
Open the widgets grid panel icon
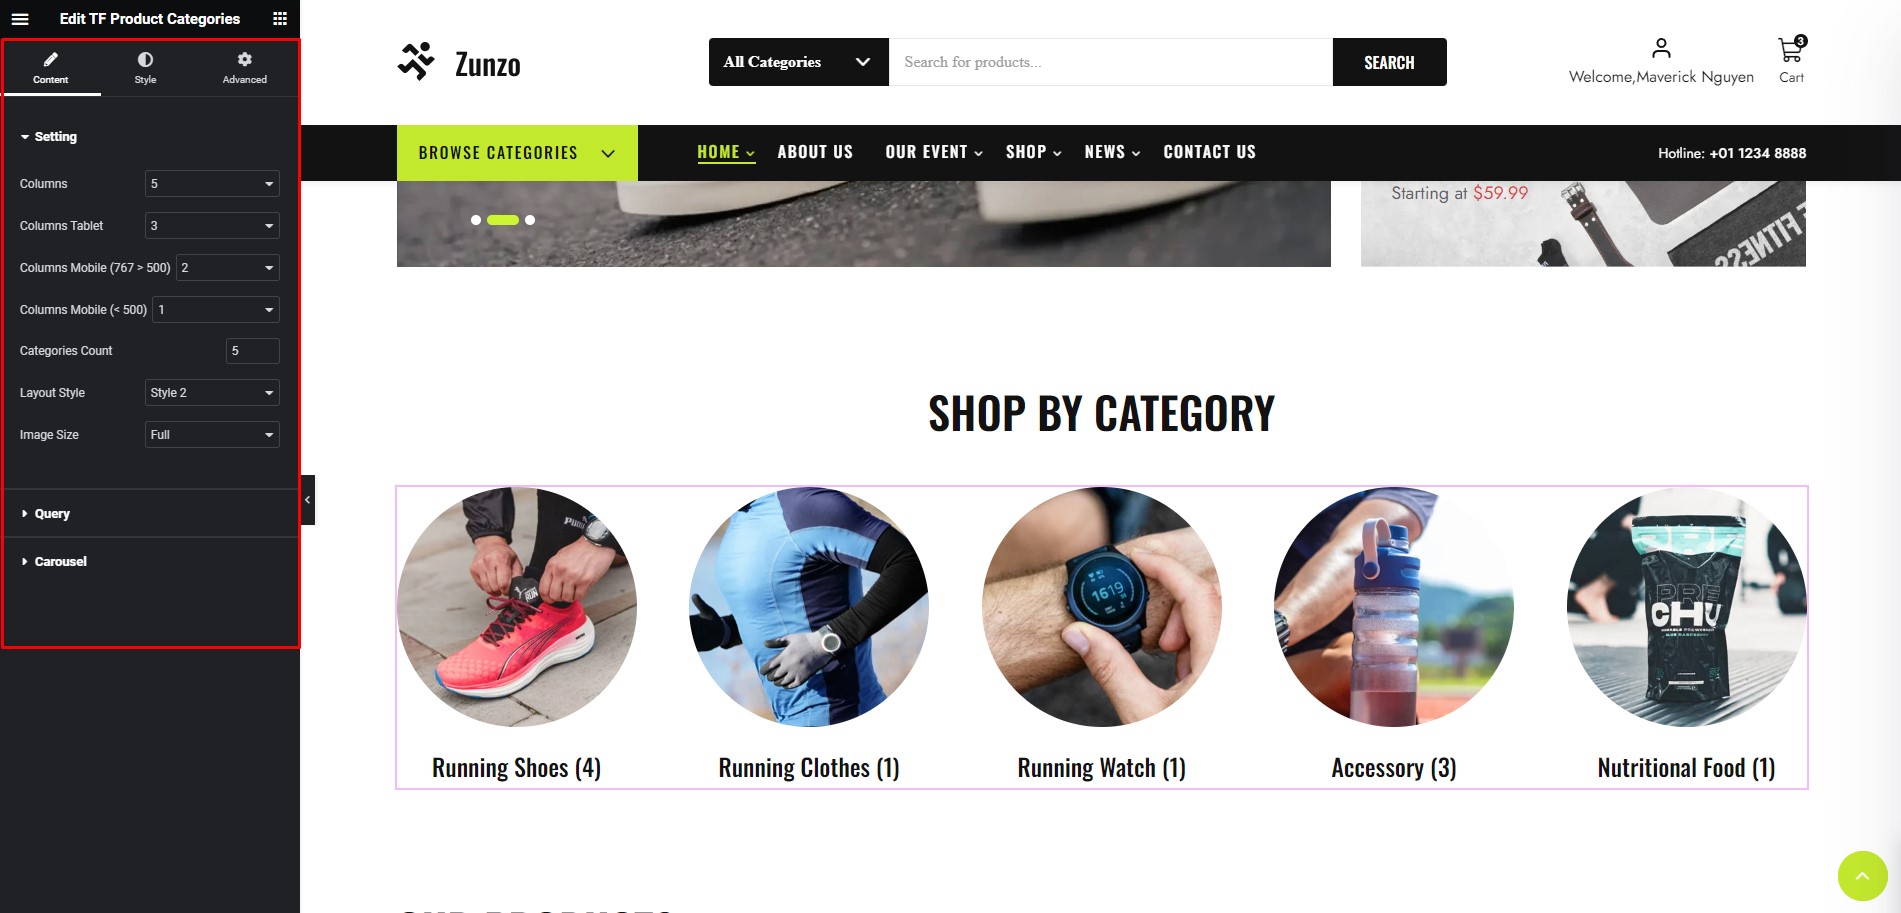tap(280, 19)
